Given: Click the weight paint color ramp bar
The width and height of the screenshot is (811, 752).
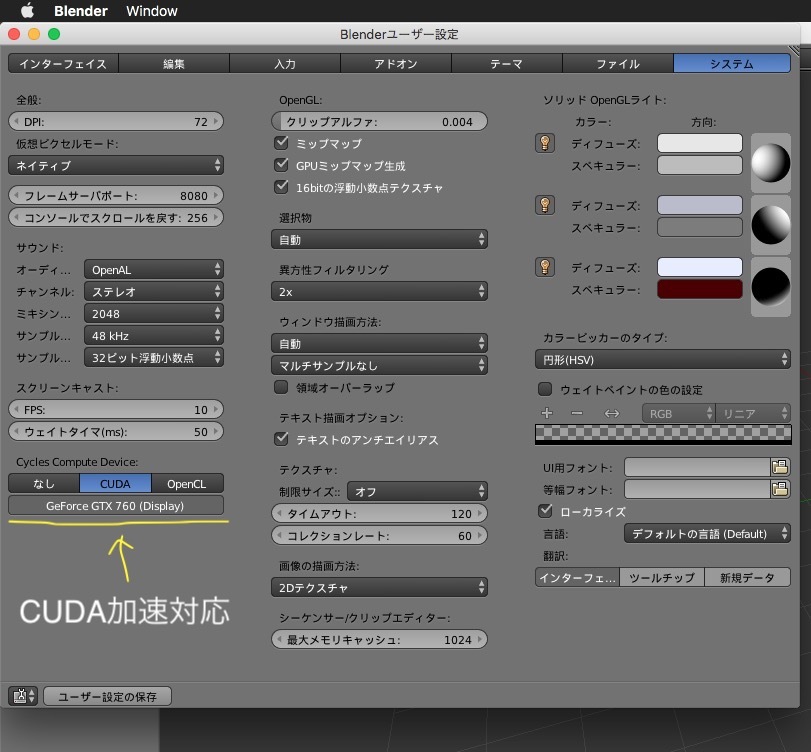Looking at the screenshot, I should click(x=663, y=434).
